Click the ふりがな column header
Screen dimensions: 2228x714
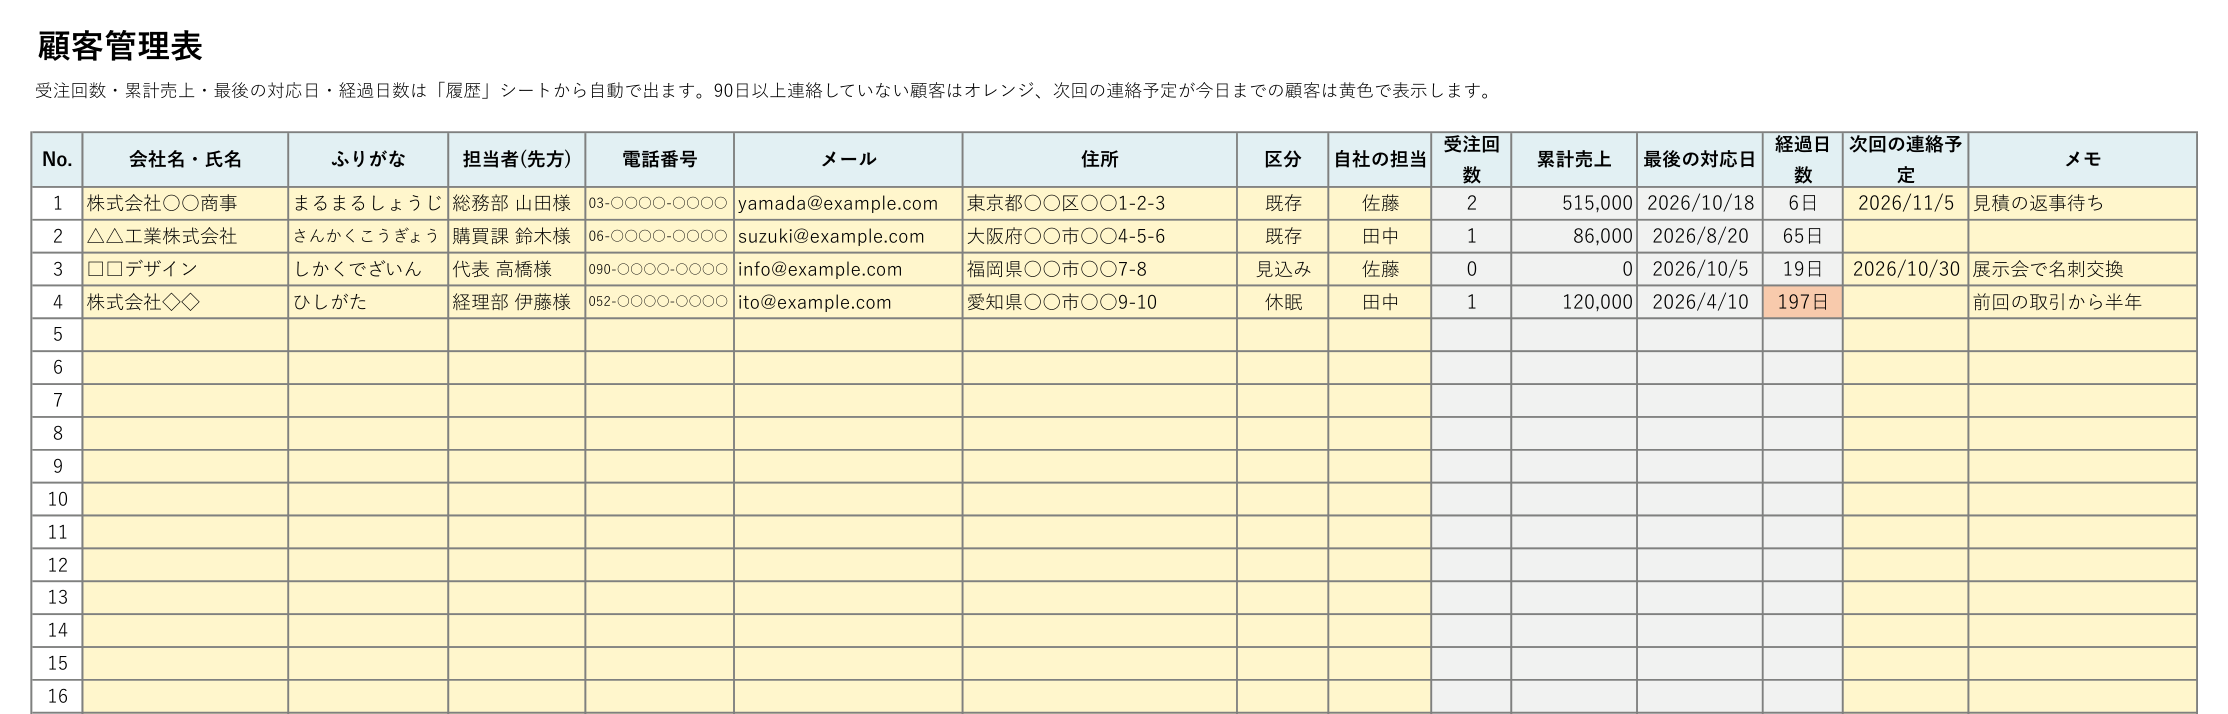click(x=368, y=159)
